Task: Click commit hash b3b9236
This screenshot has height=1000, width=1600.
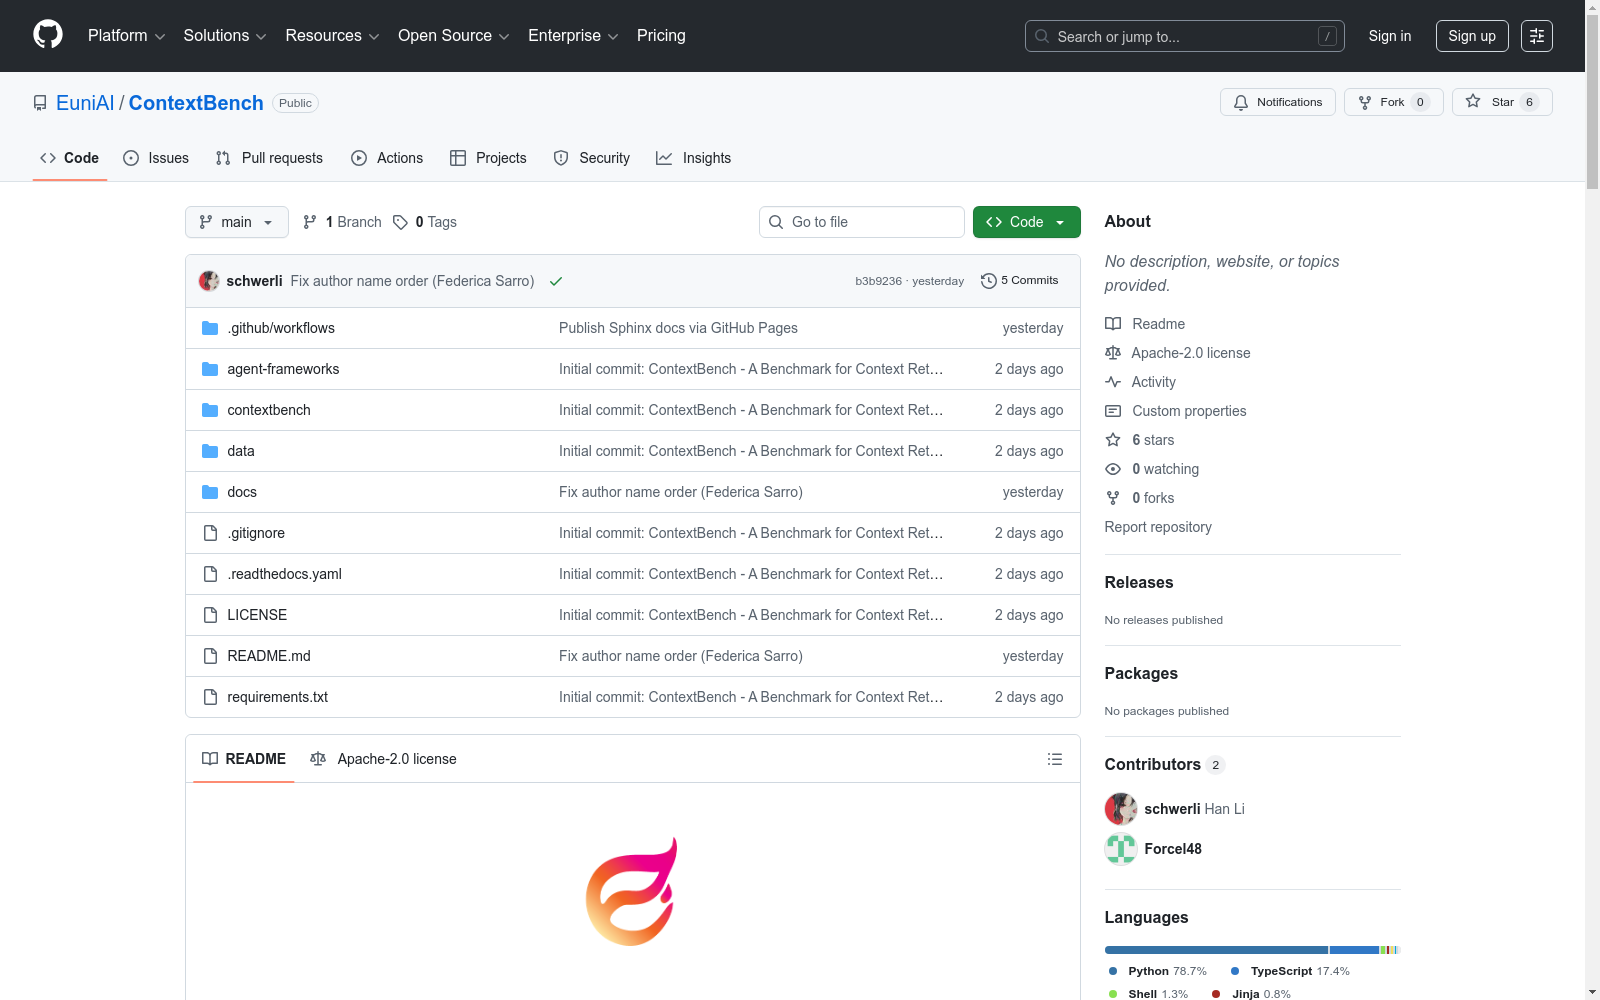Action: [878, 281]
